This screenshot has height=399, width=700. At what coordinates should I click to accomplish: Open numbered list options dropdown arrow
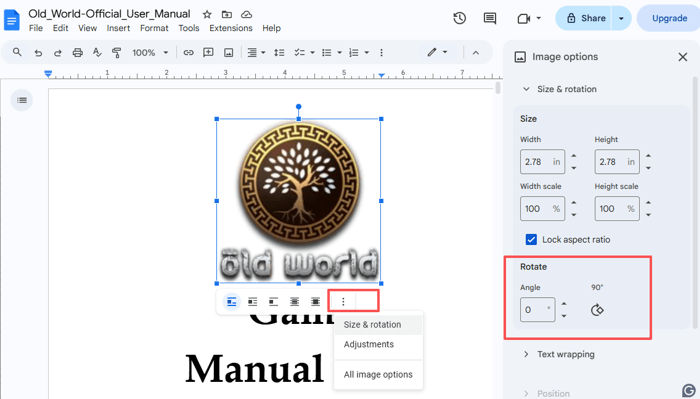[x=367, y=53]
